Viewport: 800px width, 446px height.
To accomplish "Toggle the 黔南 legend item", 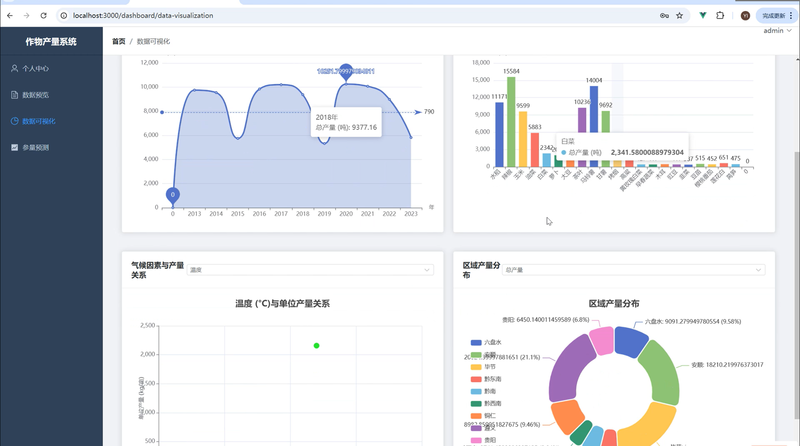I will (483, 391).
